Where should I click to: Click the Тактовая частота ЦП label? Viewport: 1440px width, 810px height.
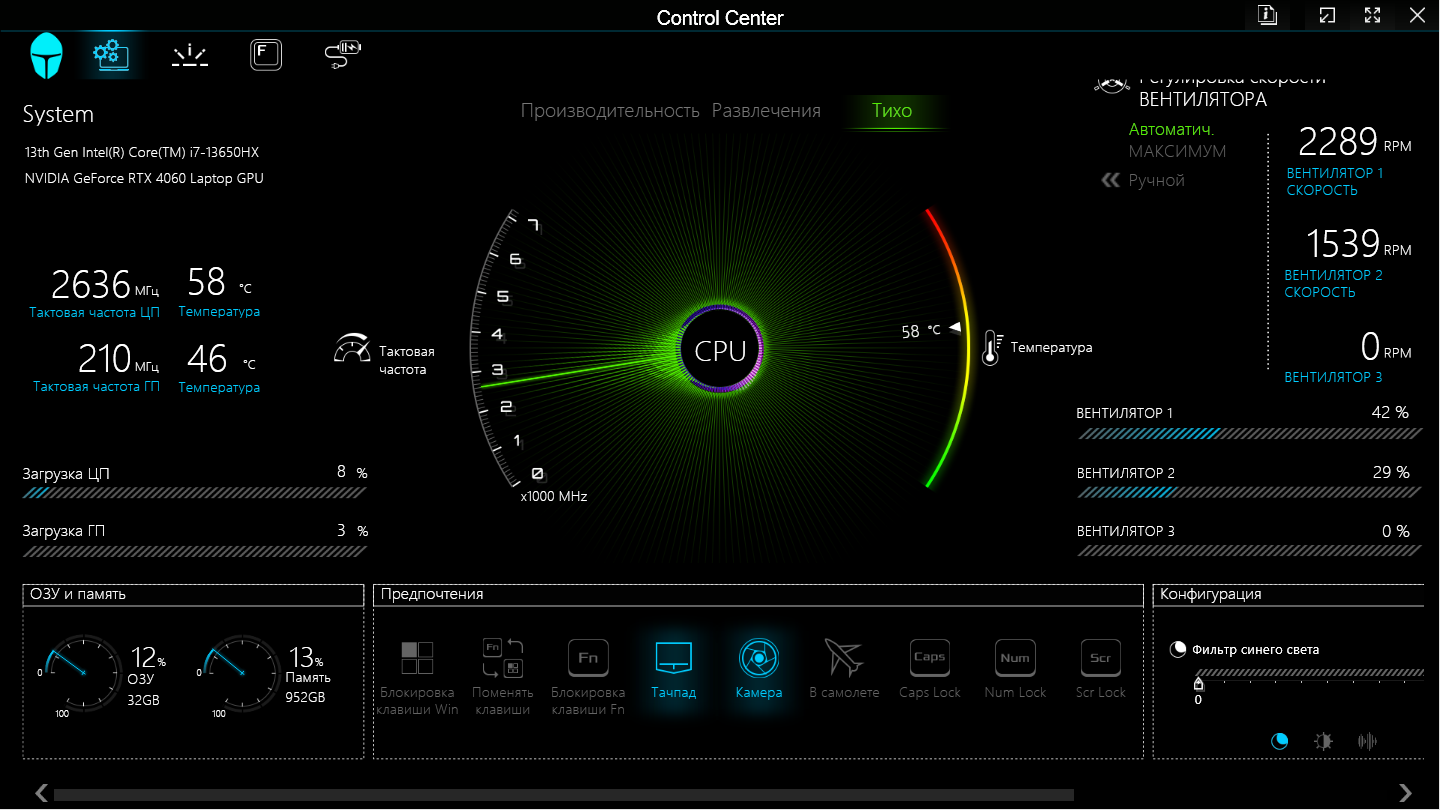tap(94, 312)
